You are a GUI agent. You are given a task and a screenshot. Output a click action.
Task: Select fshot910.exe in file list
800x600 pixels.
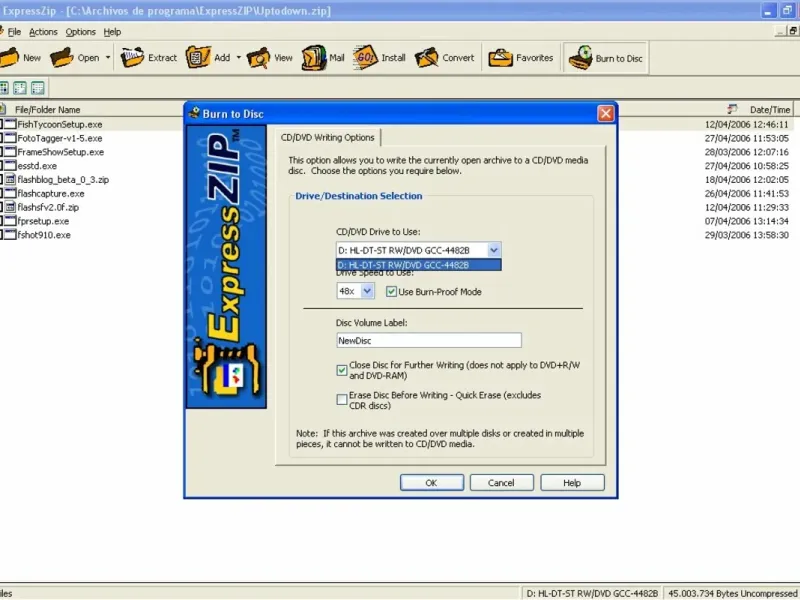[44, 235]
